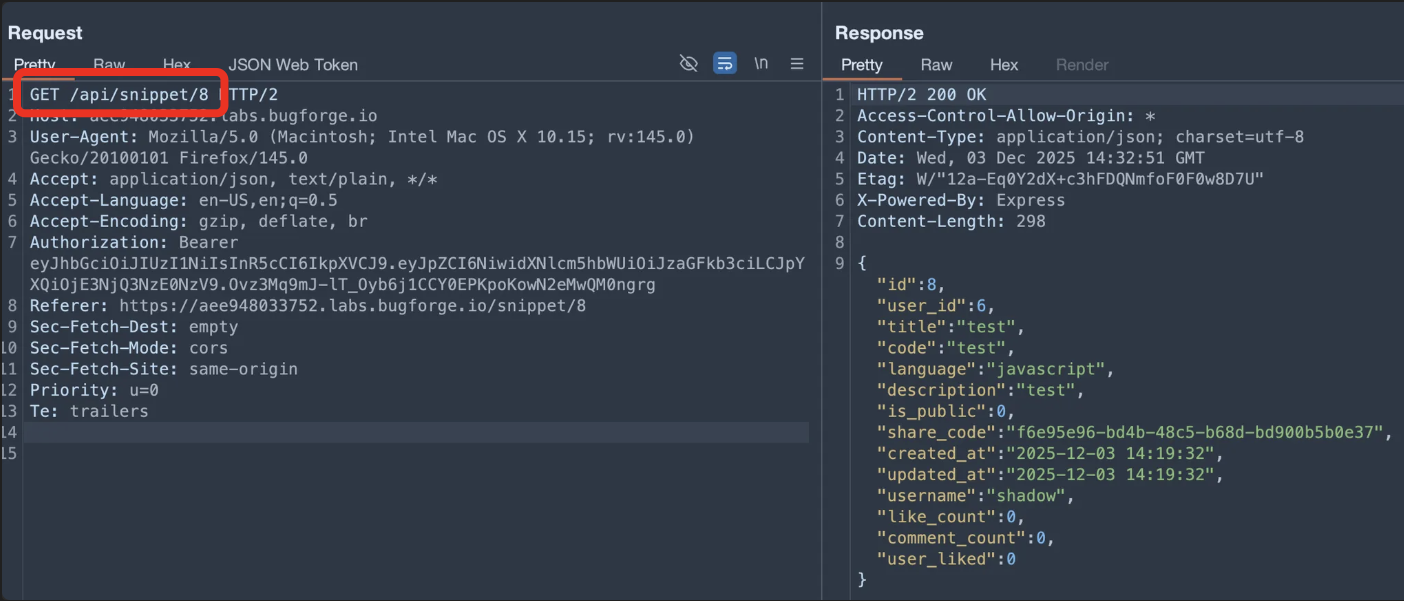Switch Request view to Raw tab
The image size is (1404, 601).
pyautogui.click(x=109, y=65)
